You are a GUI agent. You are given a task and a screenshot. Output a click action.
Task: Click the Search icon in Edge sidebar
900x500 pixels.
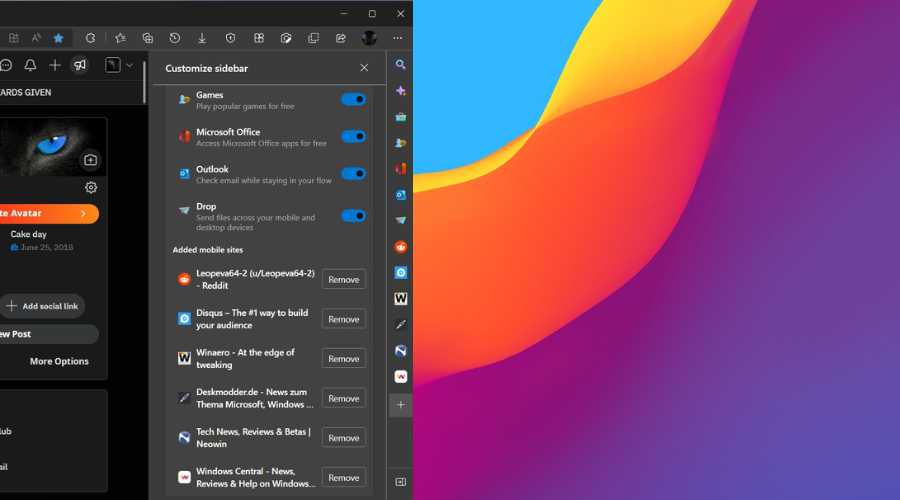pos(401,65)
